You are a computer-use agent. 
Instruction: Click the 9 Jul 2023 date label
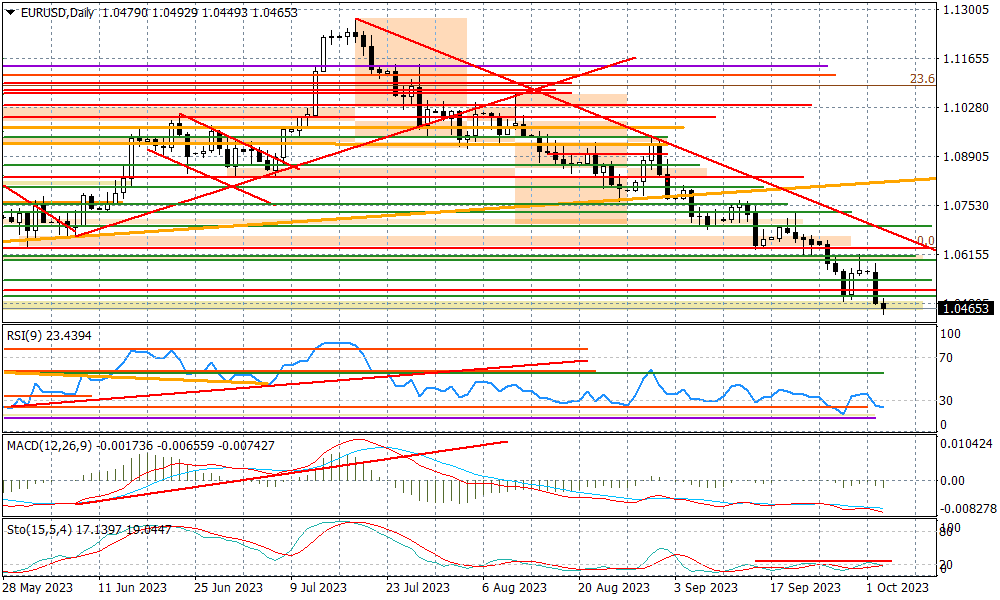coord(318,588)
